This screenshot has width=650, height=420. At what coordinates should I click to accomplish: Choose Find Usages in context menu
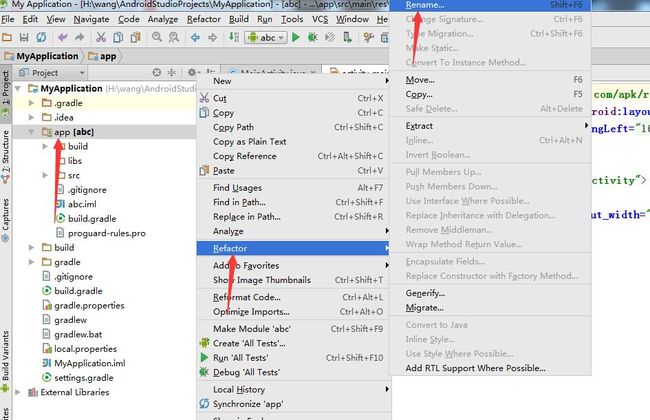point(294,188)
